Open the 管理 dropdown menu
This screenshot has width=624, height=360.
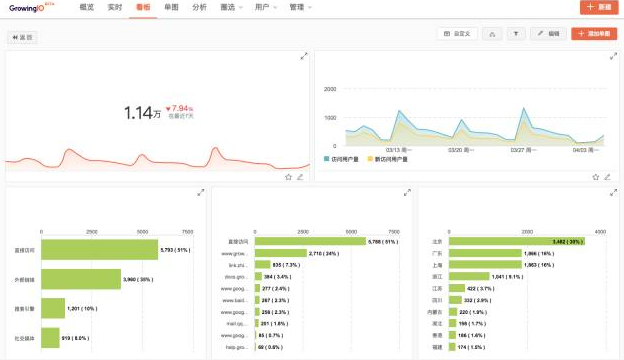pos(300,7)
